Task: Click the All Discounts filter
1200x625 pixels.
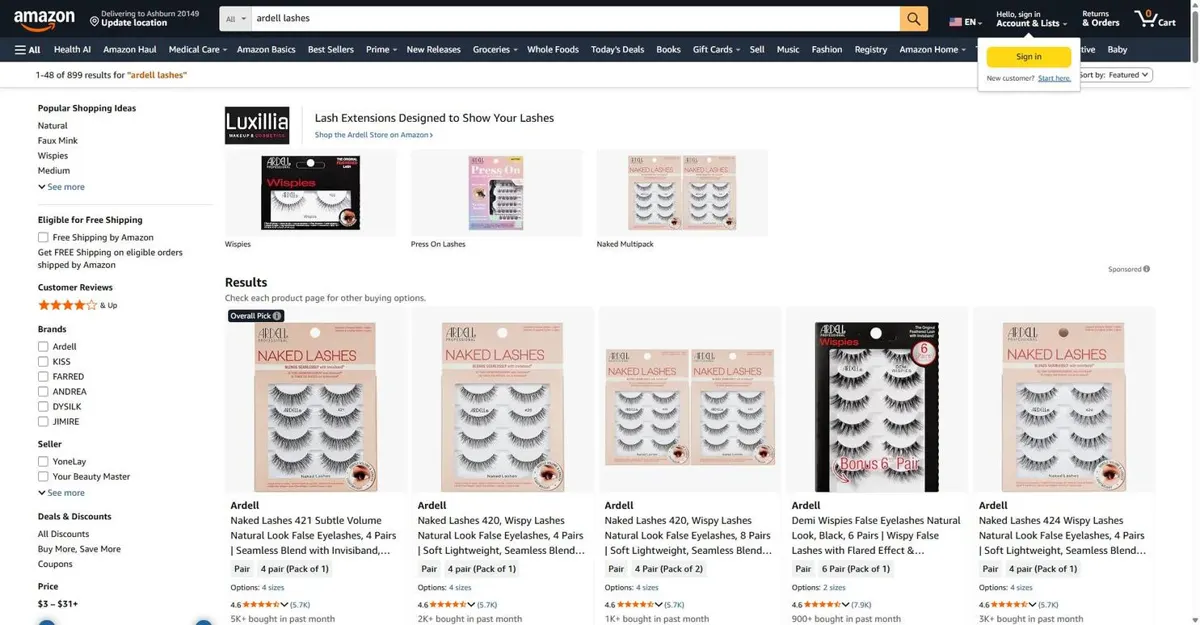Action: click(63, 534)
